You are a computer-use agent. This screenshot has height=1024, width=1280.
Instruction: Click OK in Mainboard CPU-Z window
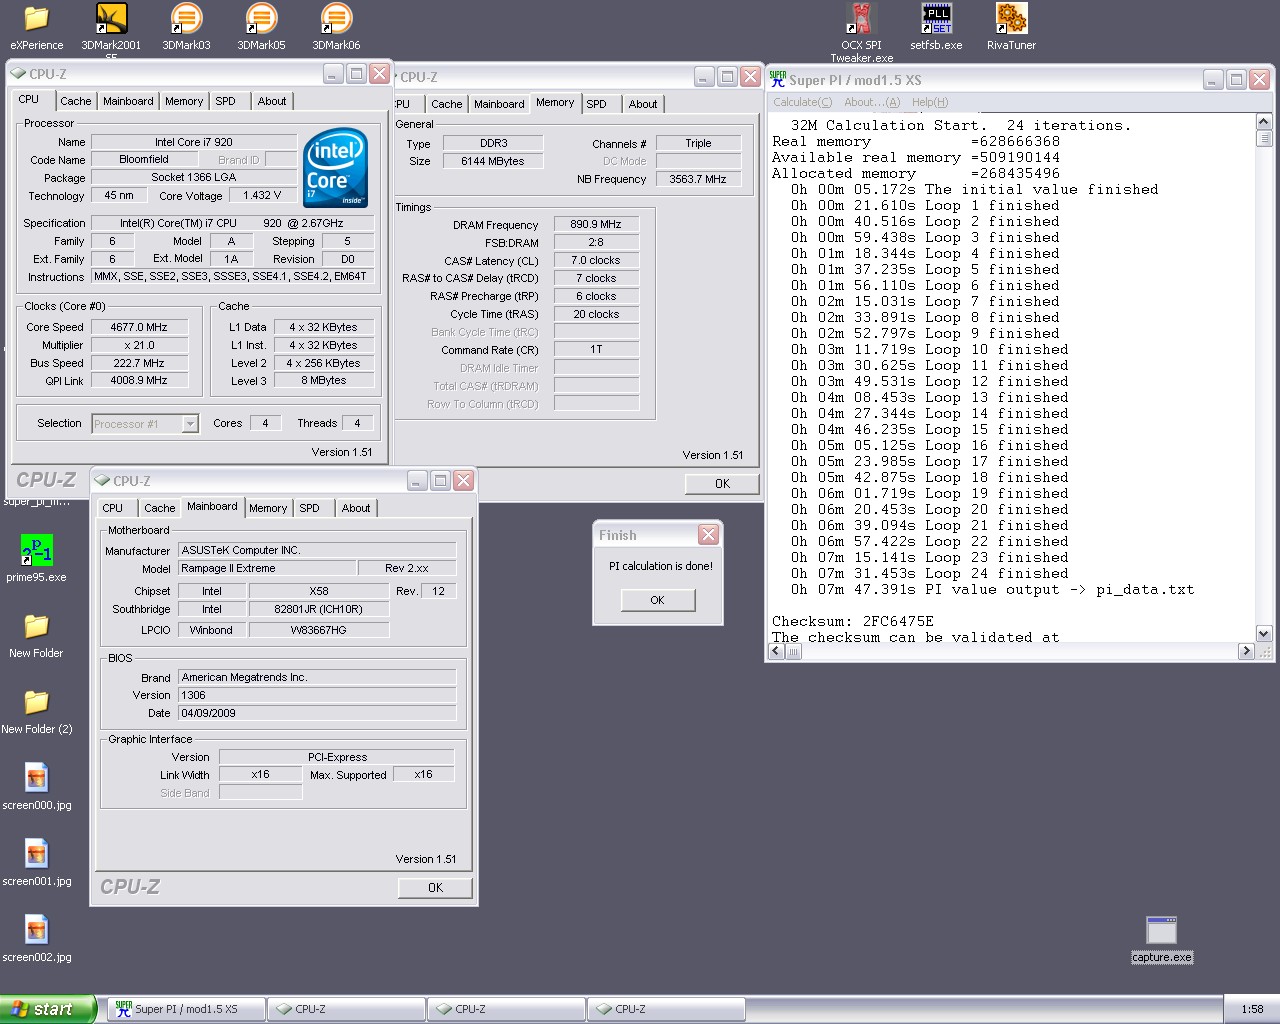(435, 887)
